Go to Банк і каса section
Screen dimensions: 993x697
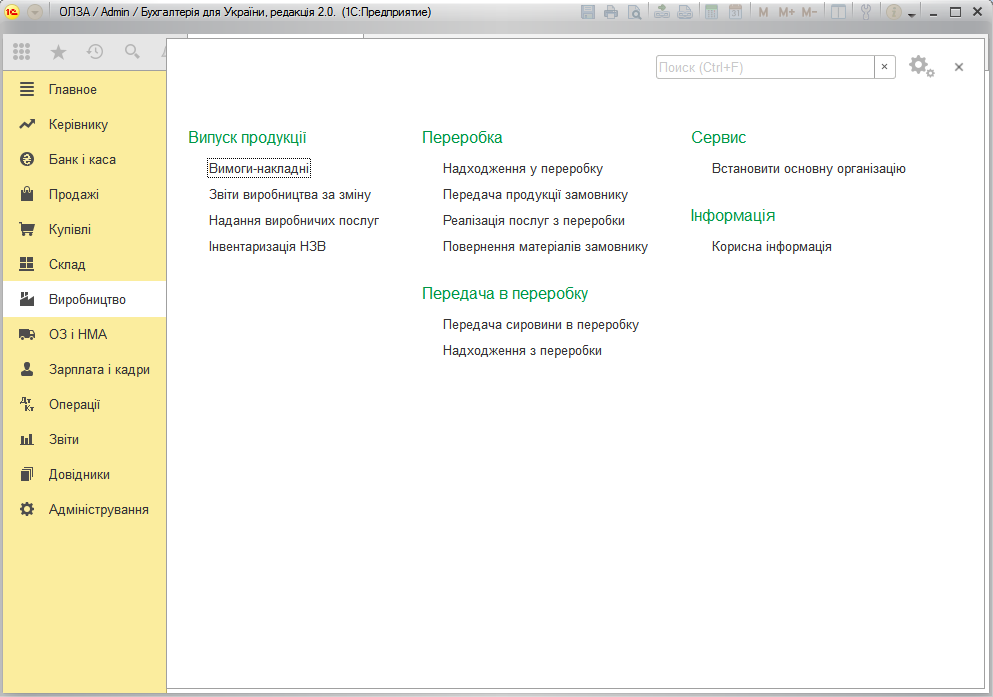[x=85, y=160]
